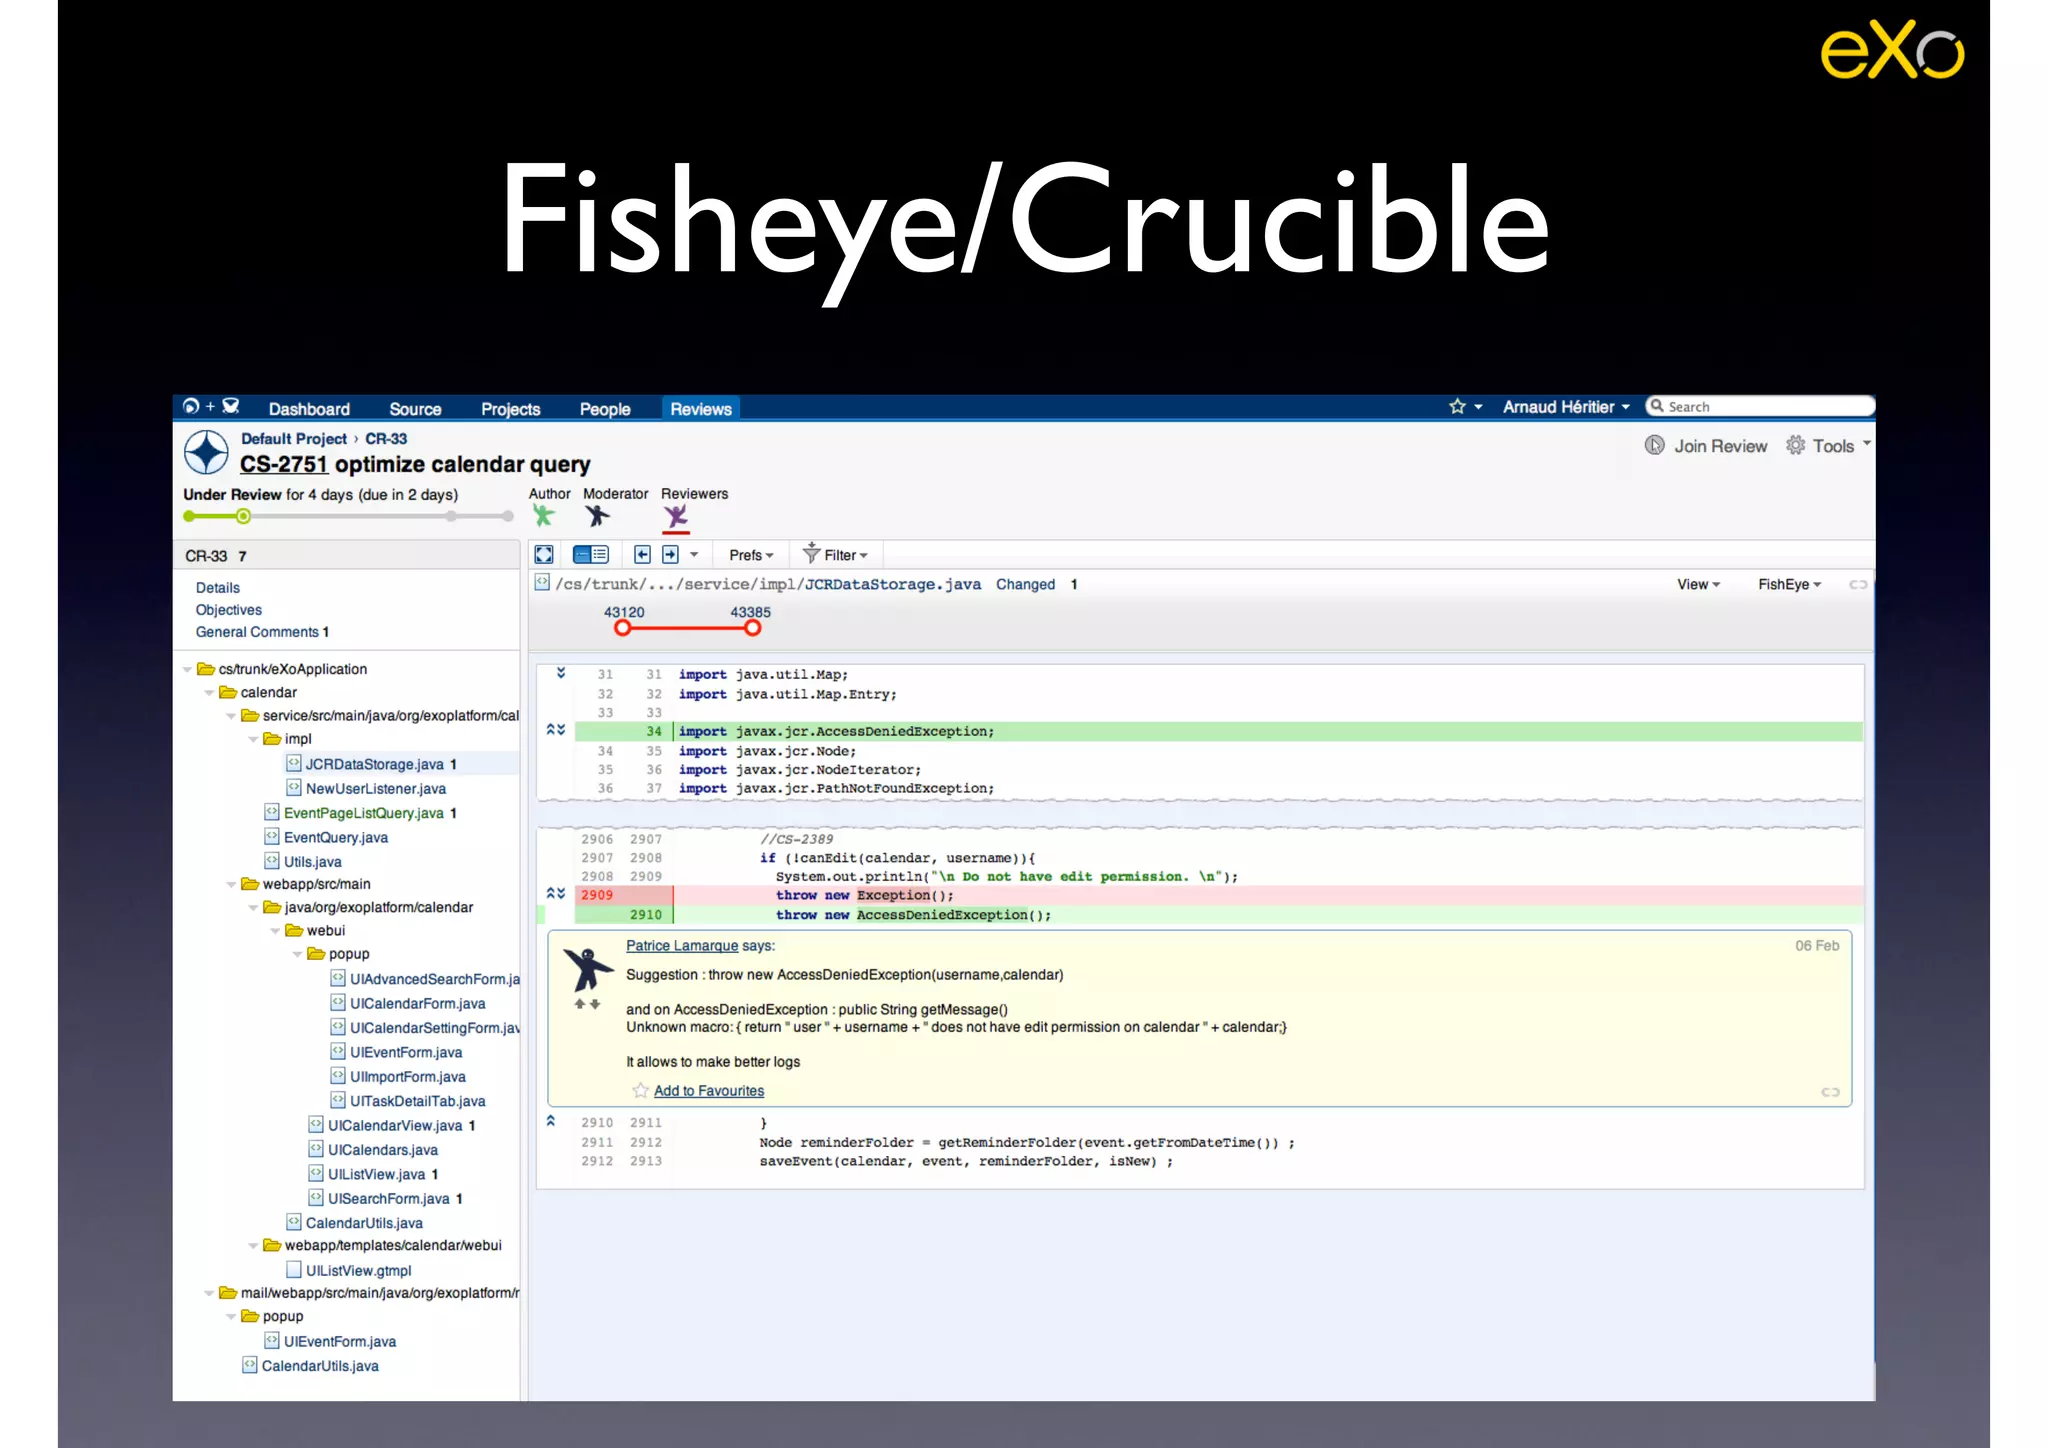Click the review progress timeline current marker
Image resolution: width=2048 pixels, height=1448 pixels.
point(243,516)
